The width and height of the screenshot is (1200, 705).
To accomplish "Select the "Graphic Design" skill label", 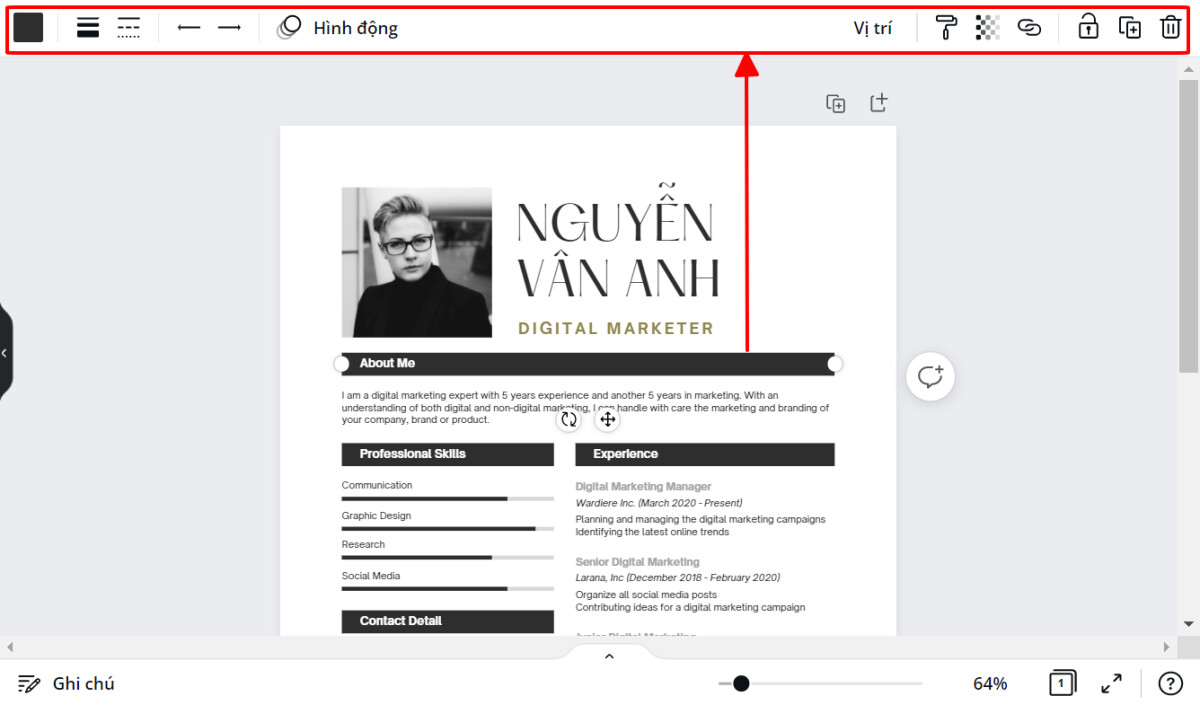I will [376, 516].
